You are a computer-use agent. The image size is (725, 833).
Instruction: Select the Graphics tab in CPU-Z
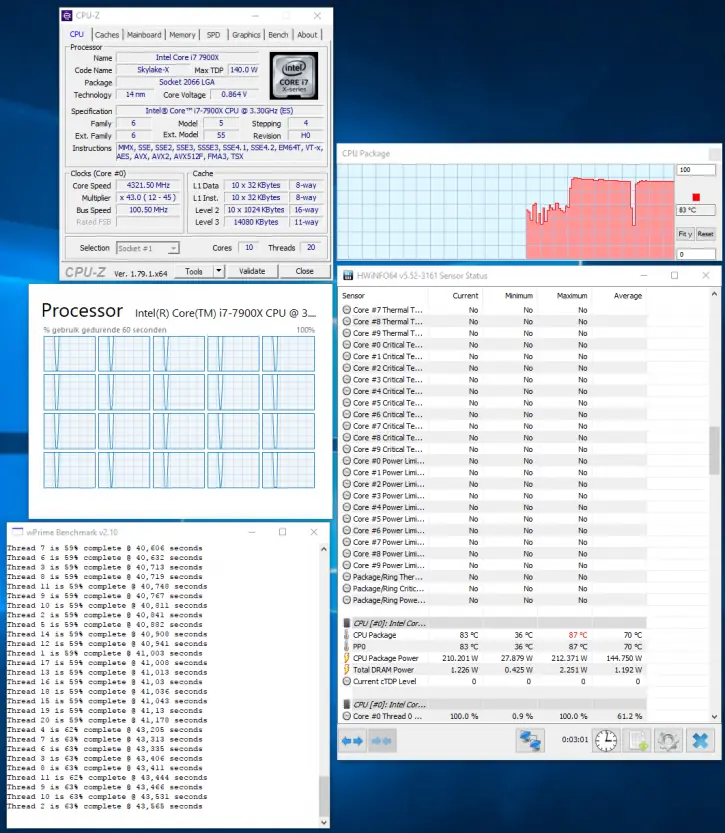pyautogui.click(x=246, y=35)
